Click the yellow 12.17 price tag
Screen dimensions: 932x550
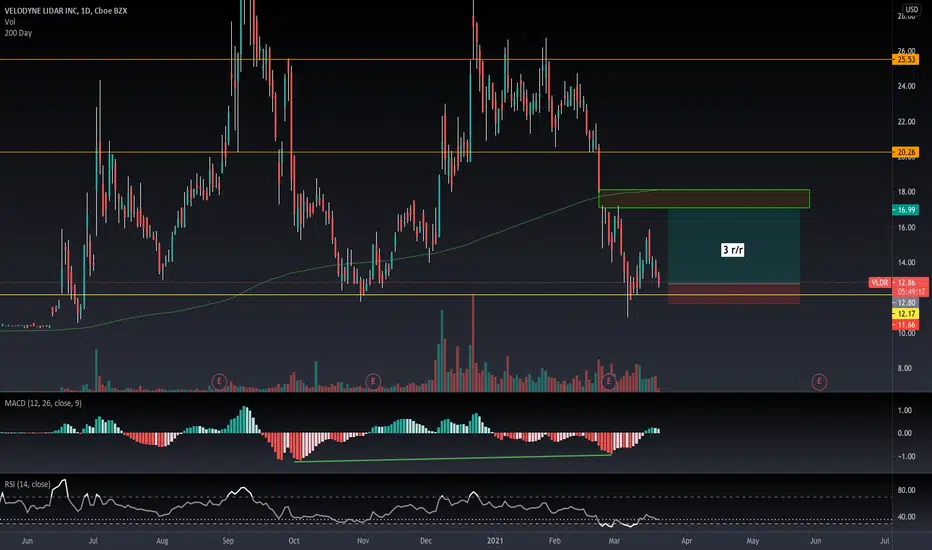click(x=906, y=314)
